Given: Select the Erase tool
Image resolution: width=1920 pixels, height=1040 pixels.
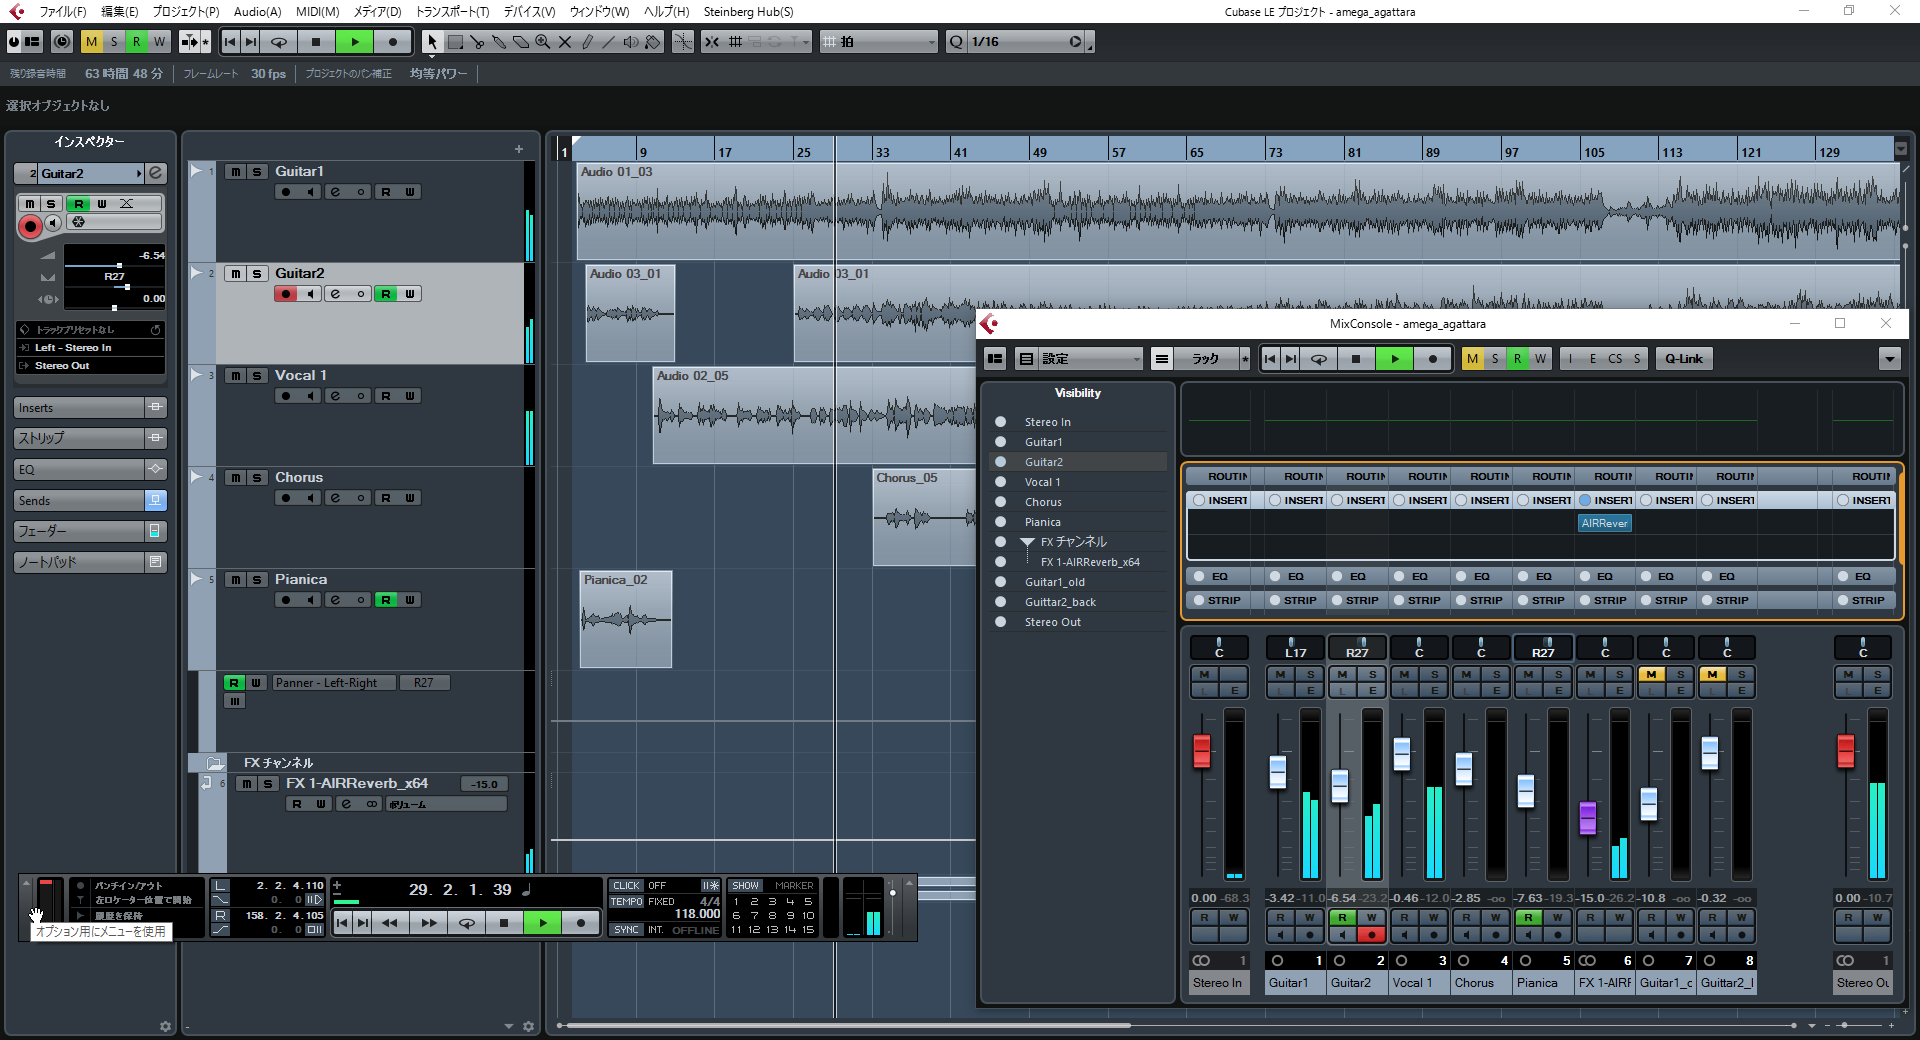Looking at the screenshot, I should pyautogui.click(x=521, y=42).
